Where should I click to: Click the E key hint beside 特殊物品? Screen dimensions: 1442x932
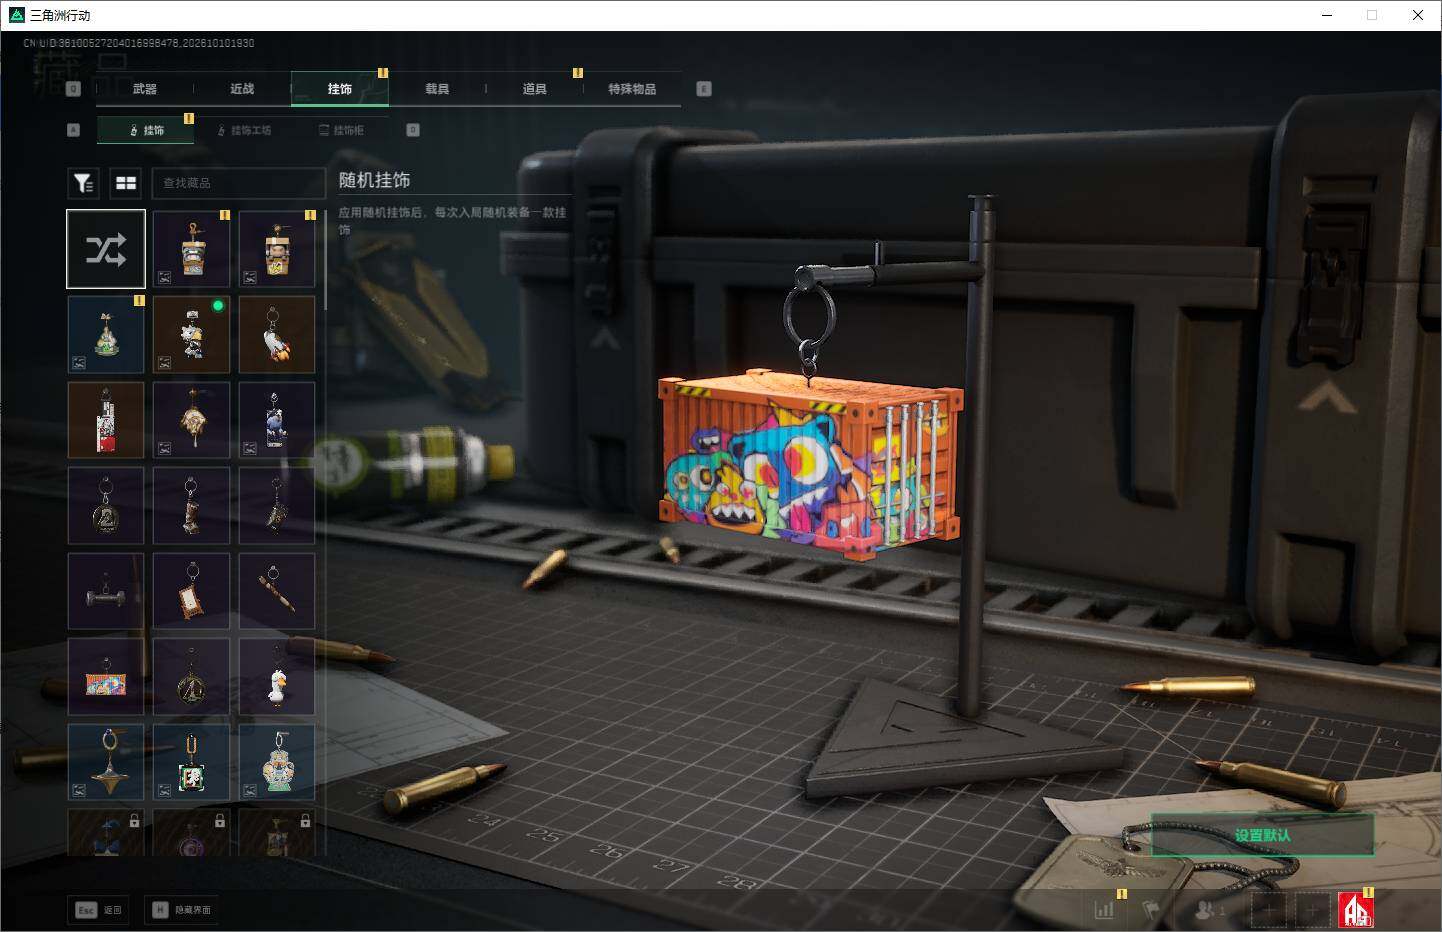pos(704,89)
